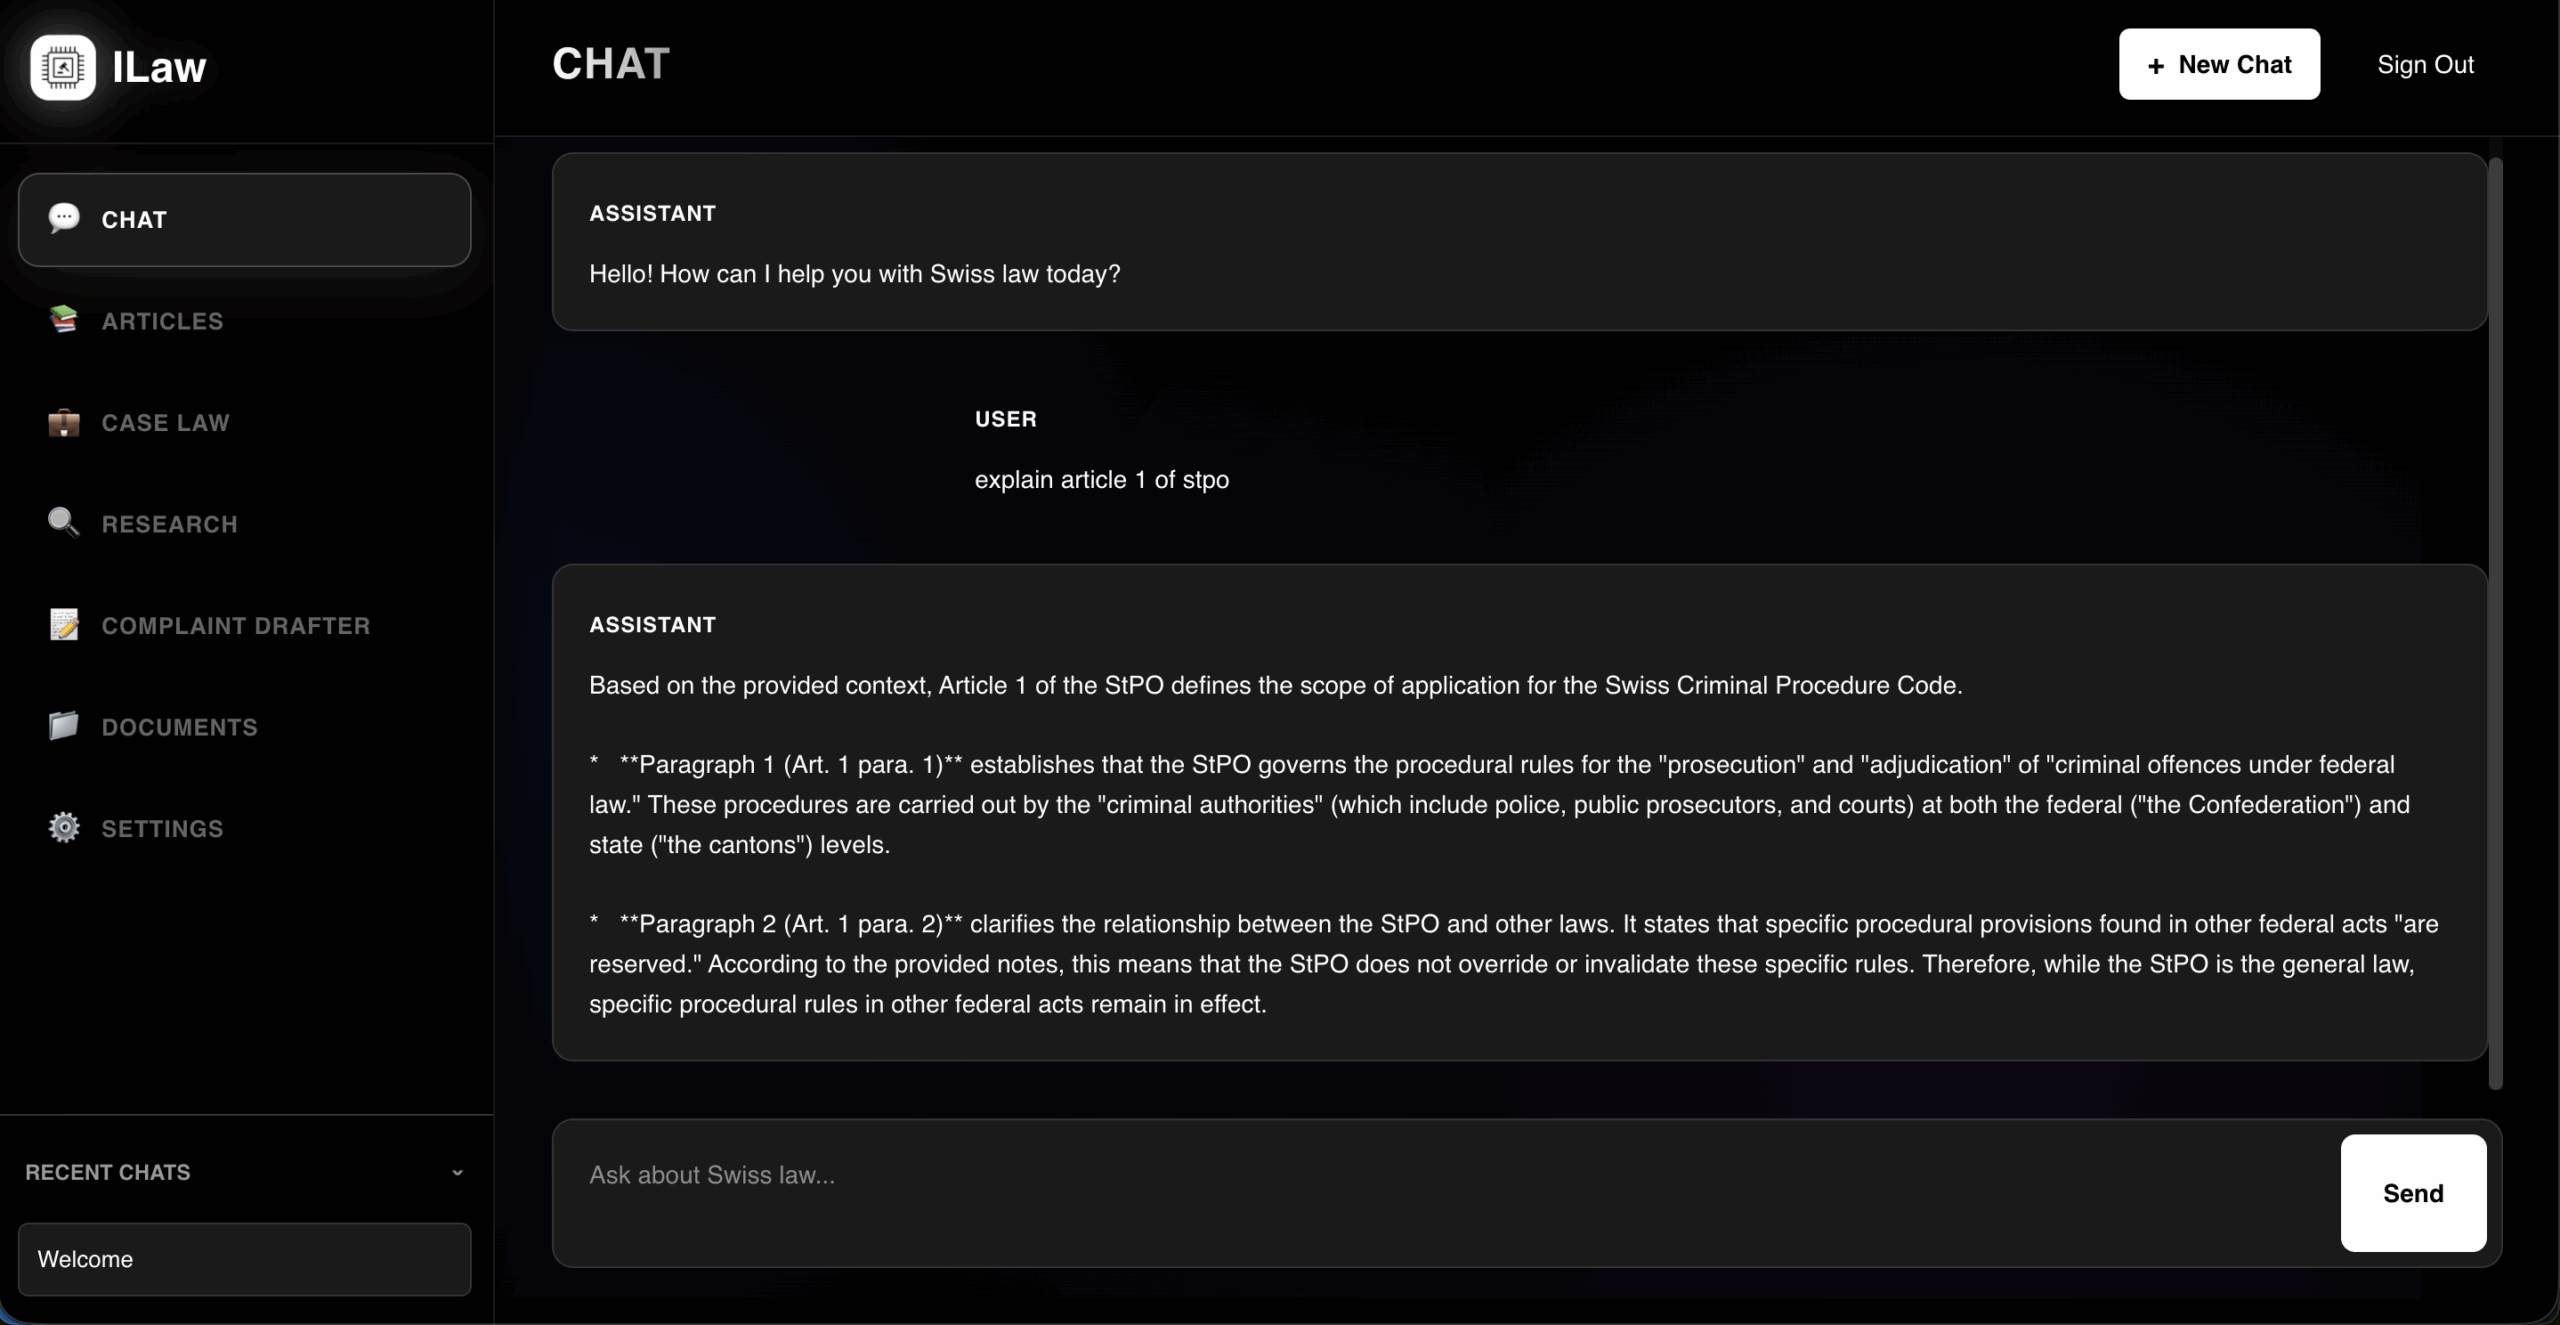Open the Complaint Drafter tool
Image resolution: width=2560 pixels, height=1325 pixels.
pyautogui.click(x=236, y=626)
